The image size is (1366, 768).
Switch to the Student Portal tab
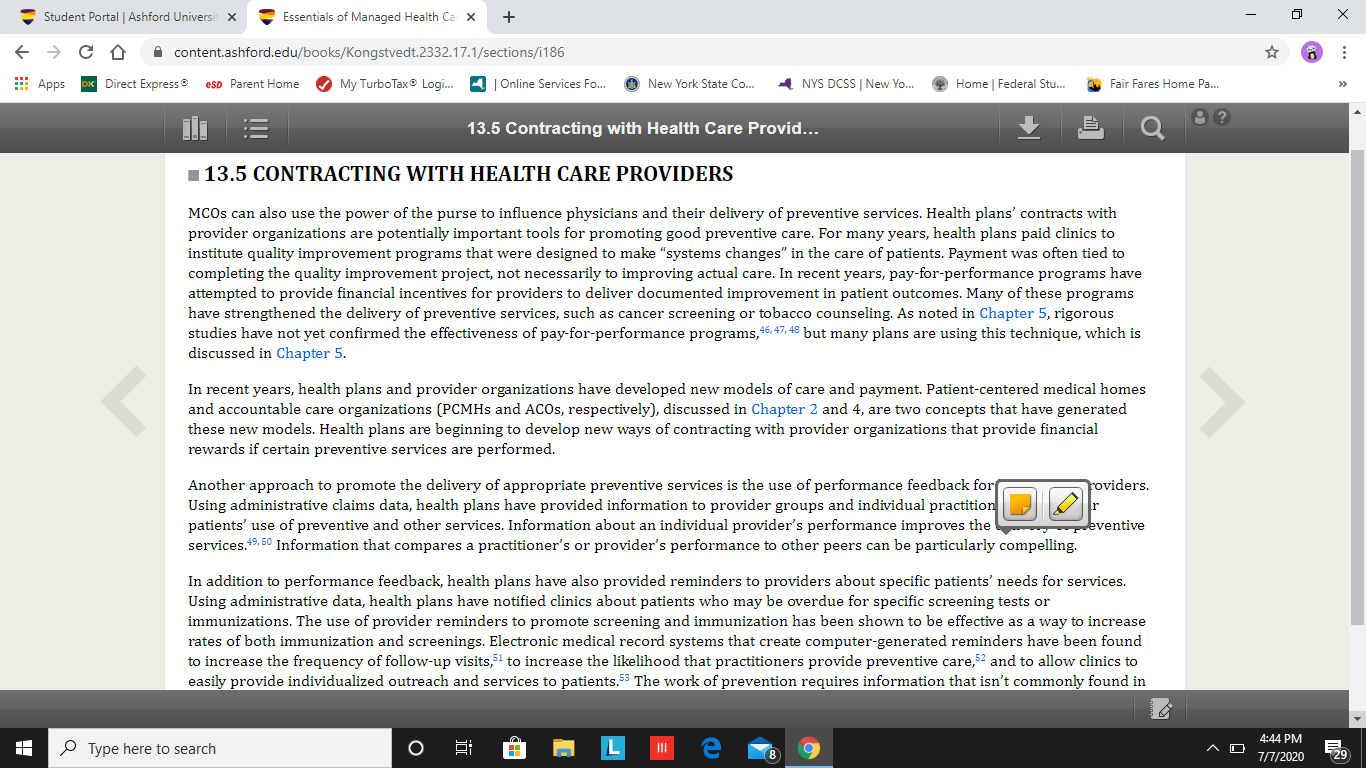pos(127,17)
